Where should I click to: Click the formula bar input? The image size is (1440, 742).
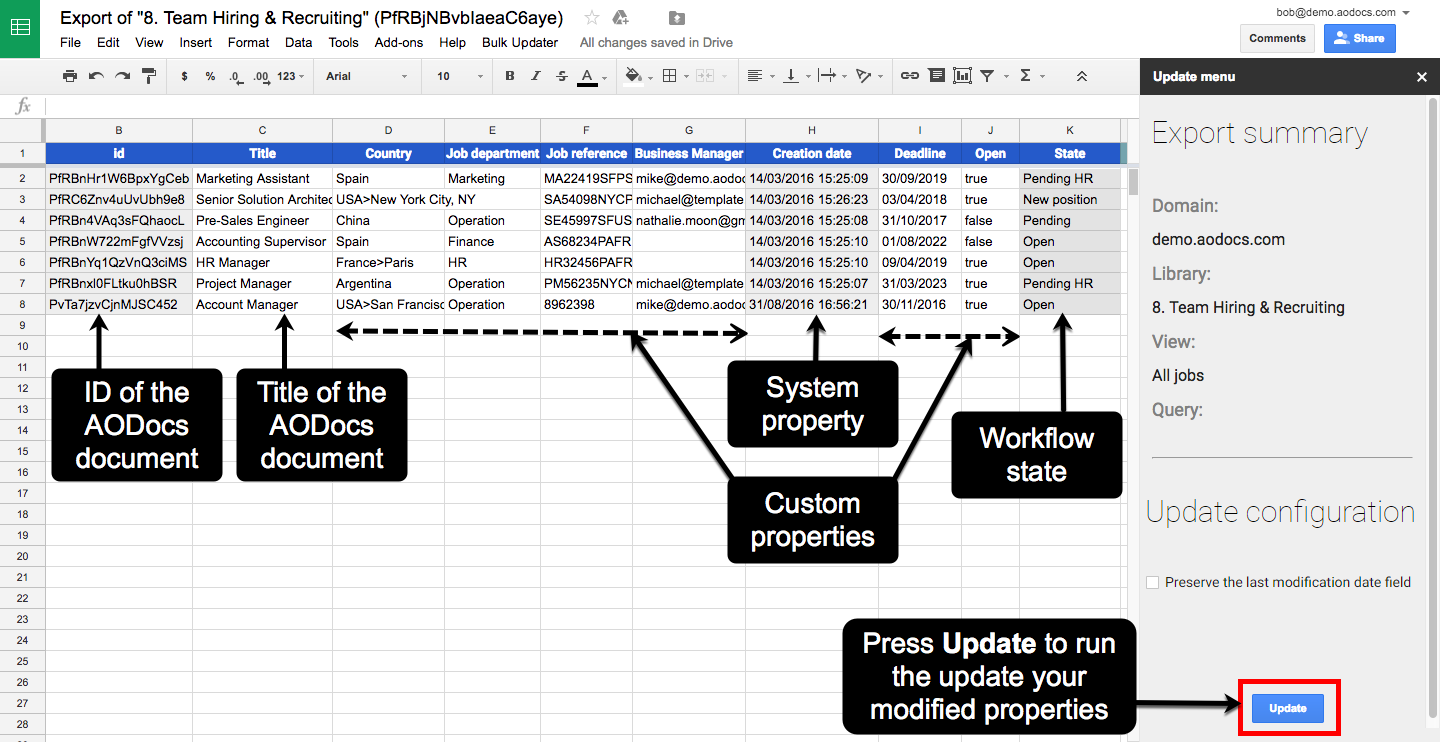[590, 106]
